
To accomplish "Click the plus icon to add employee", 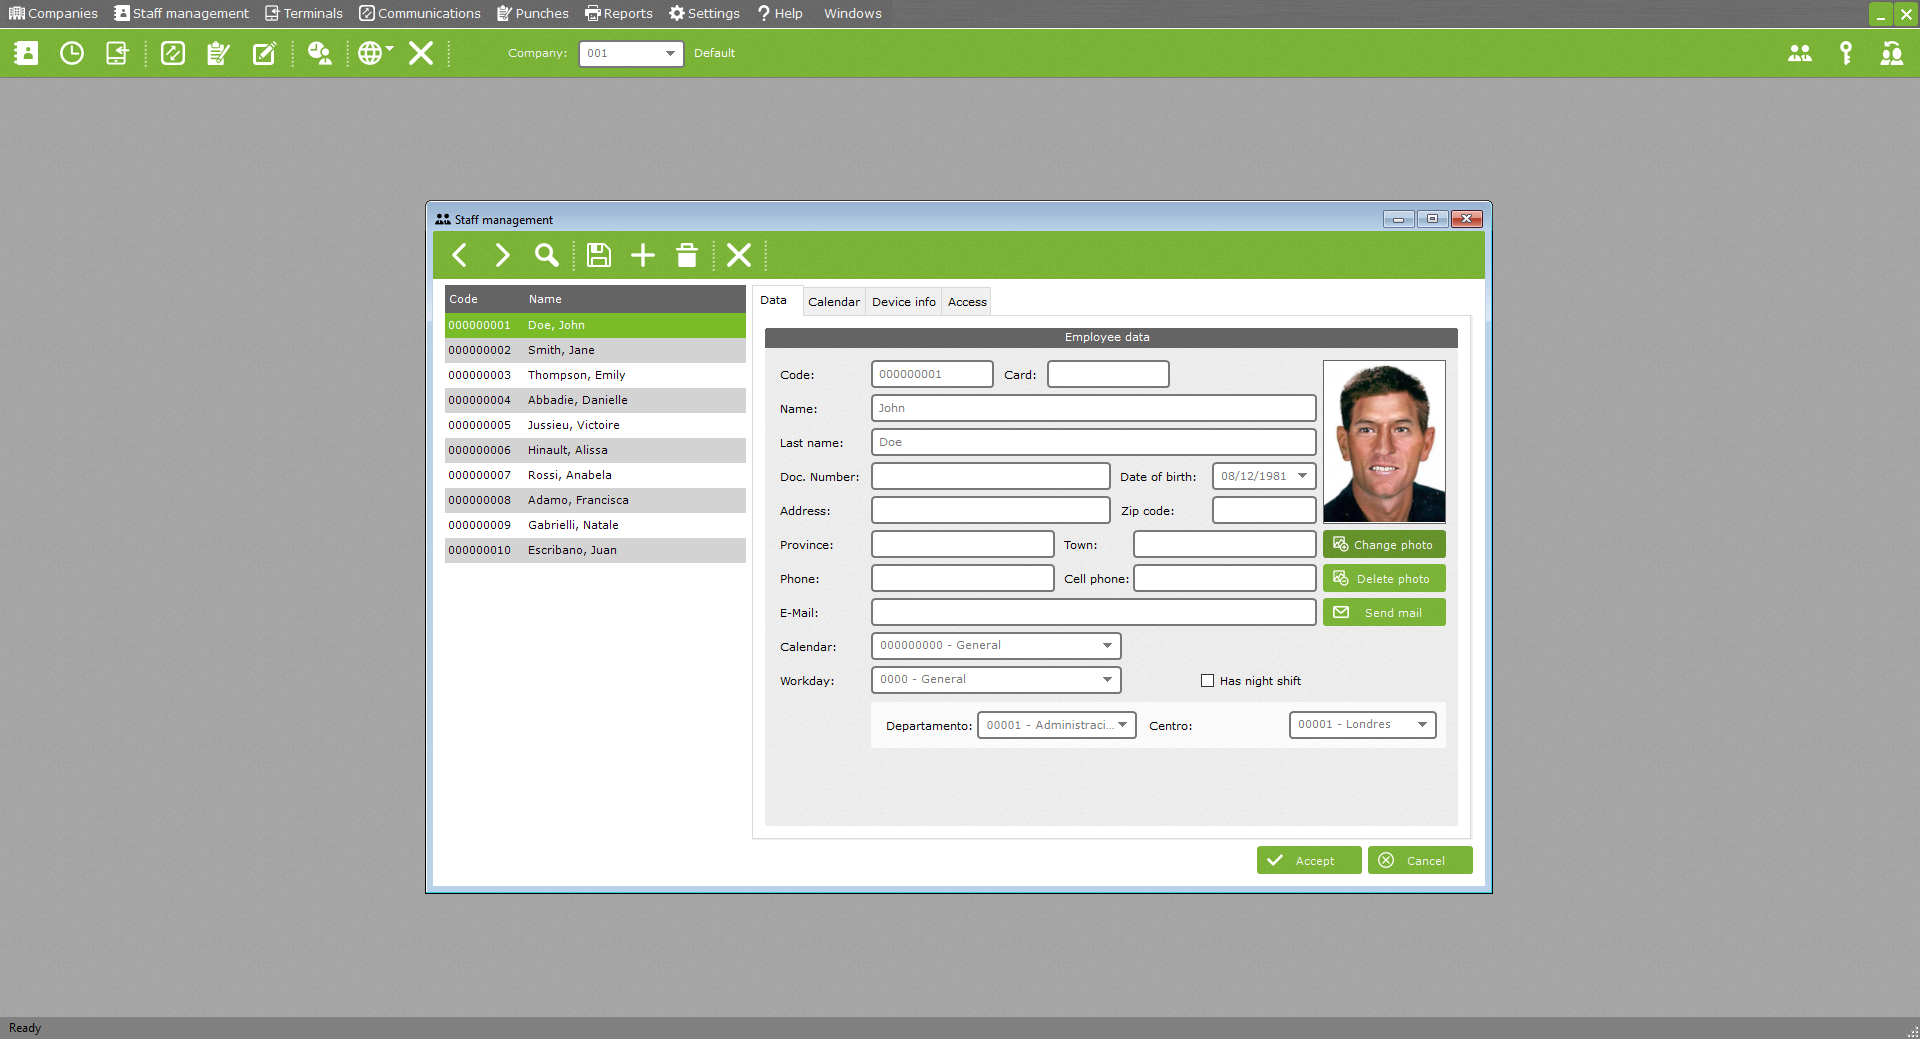I will point(642,256).
